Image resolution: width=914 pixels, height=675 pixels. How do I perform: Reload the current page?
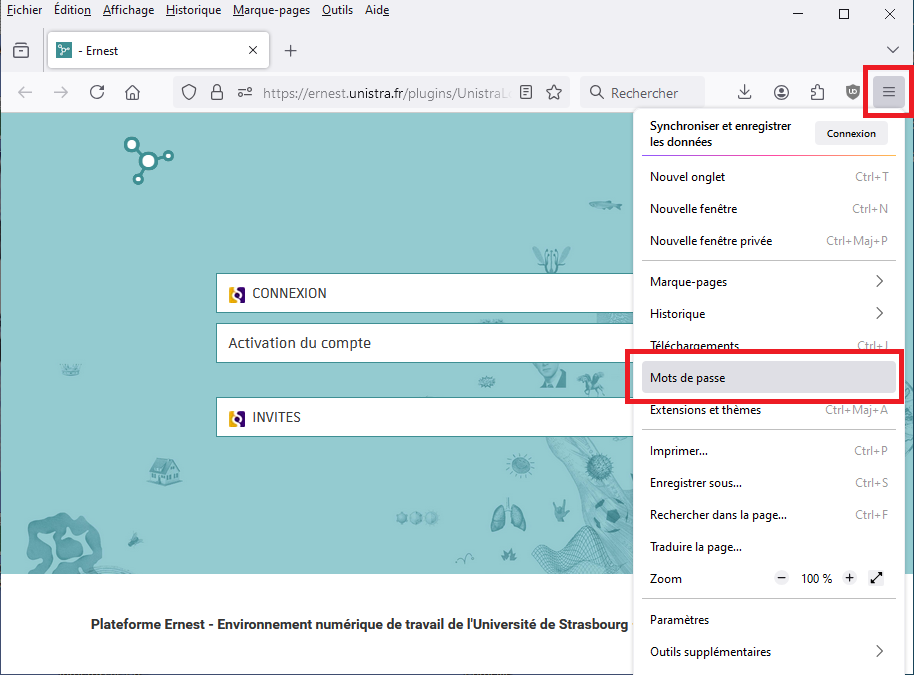(97, 93)
